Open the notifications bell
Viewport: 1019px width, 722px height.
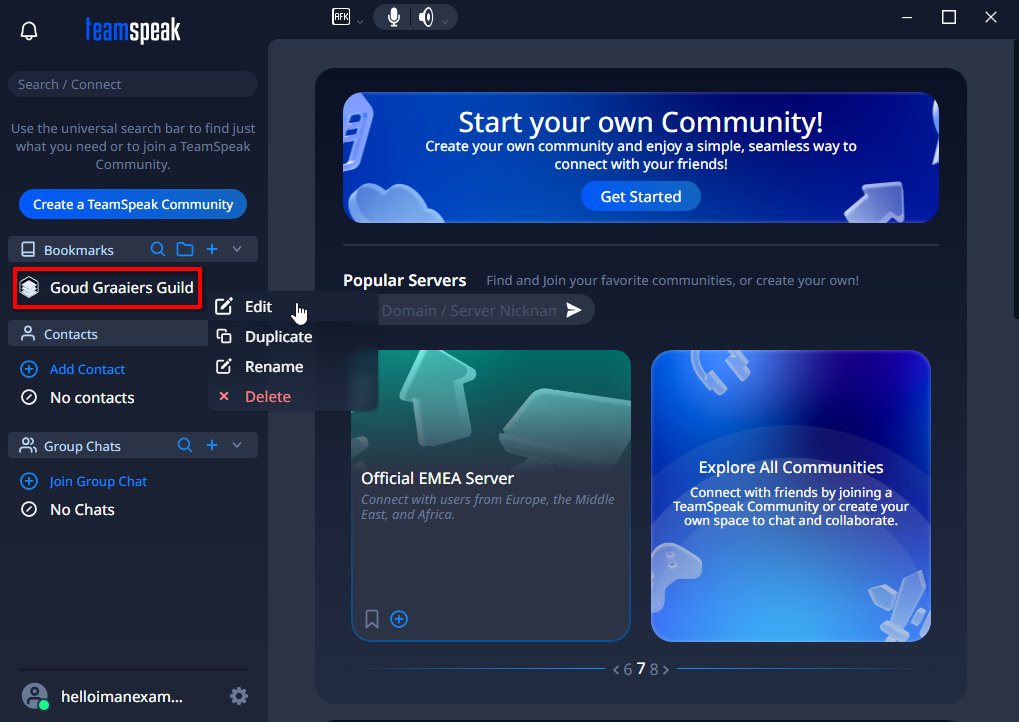(29, 31)
